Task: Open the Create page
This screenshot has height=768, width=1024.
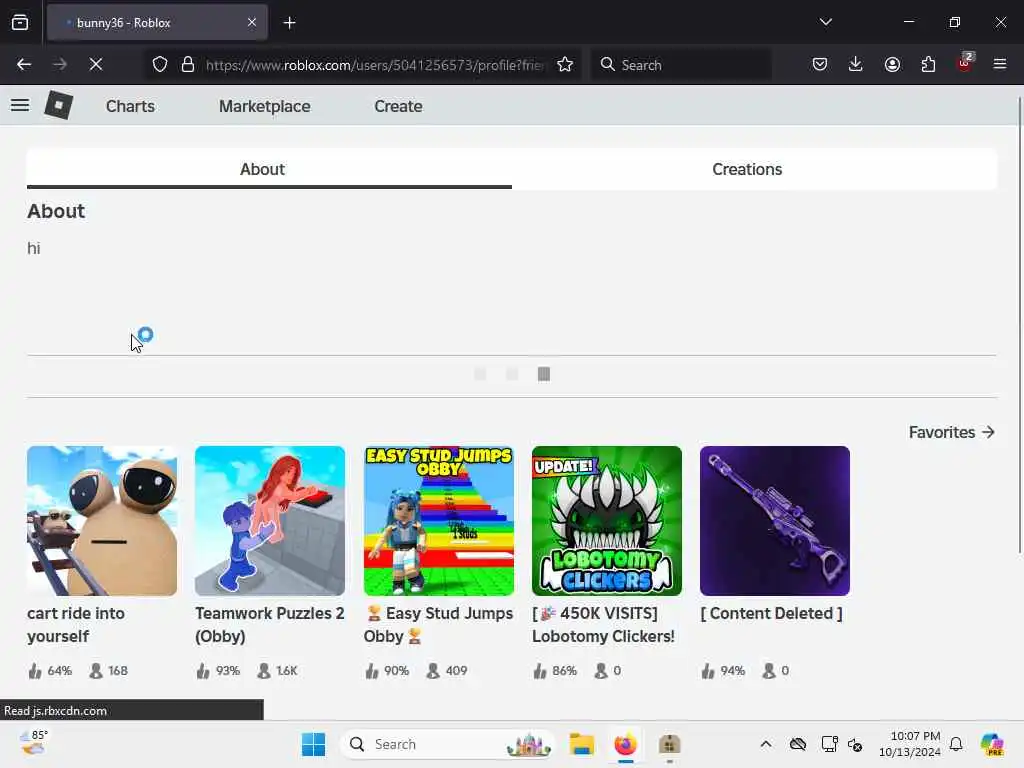Action: [398, 106]
